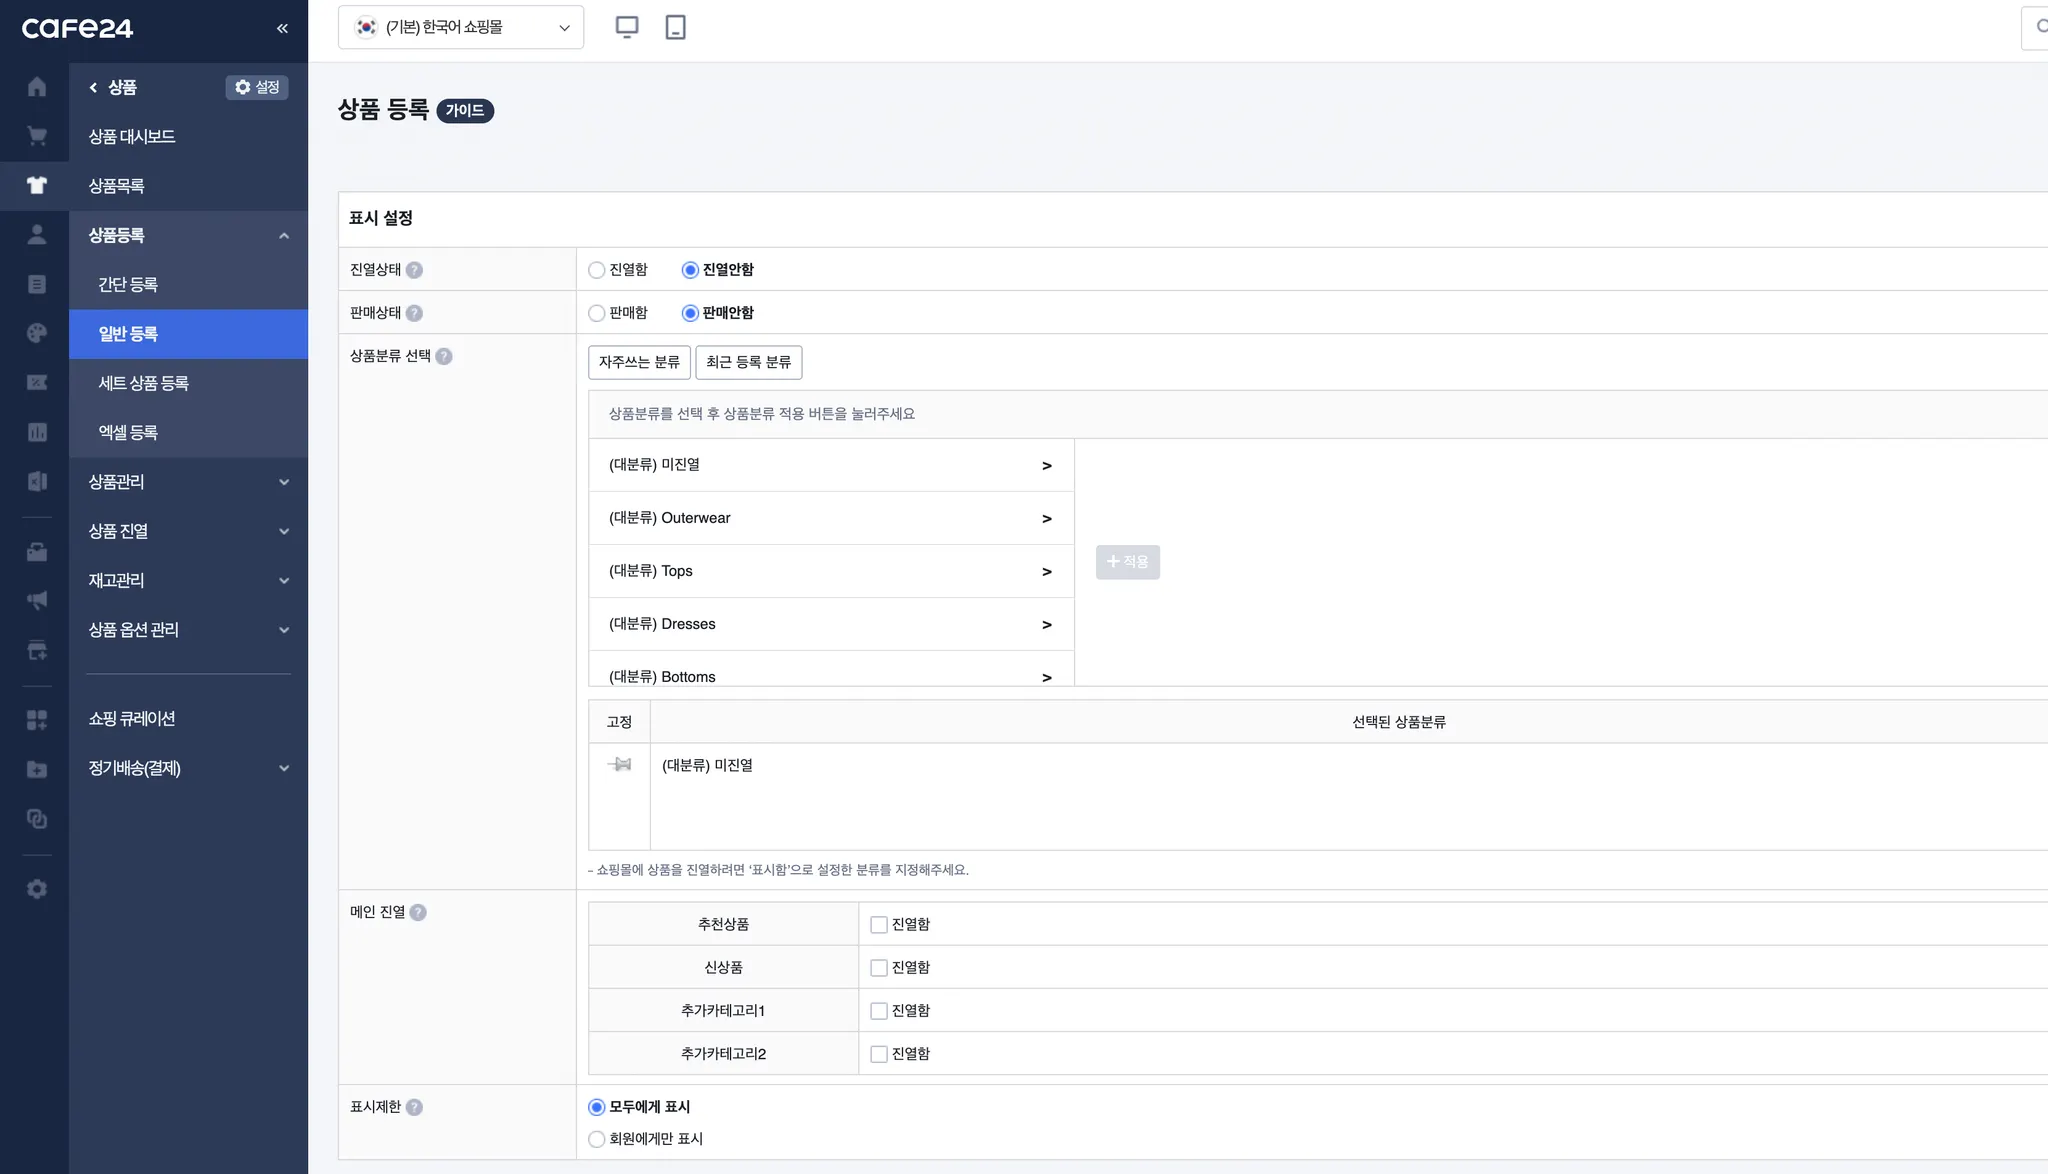Image resolution: width=2048 pixels, height=1174 pixels.
Task: Click the pin icon beside 미진열 category
Action: pos(620,765)
